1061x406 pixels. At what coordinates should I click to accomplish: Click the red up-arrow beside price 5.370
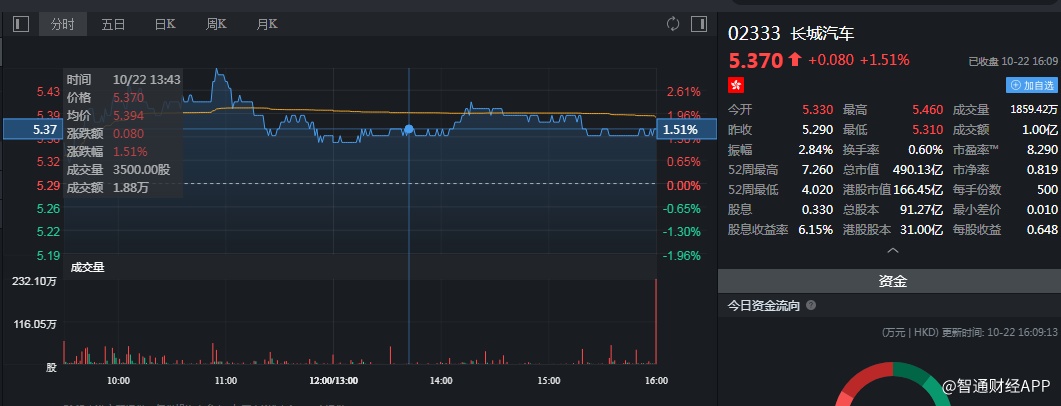pos(795,60)
